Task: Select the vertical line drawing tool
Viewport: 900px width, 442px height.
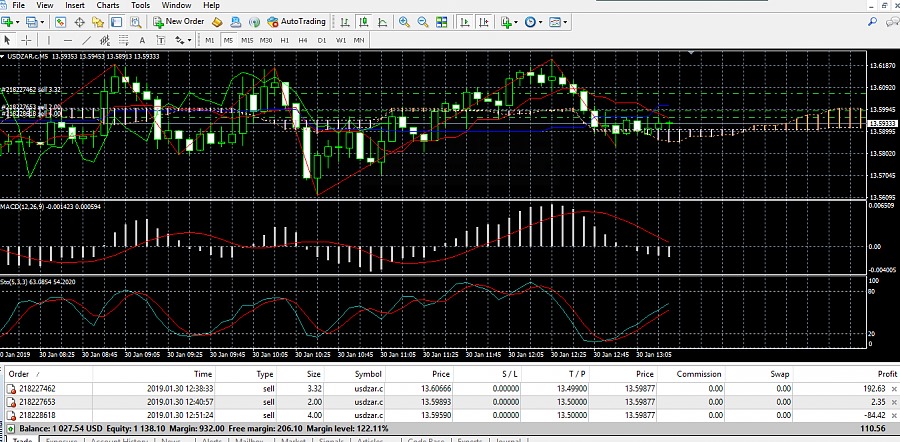Action: [x=48, y=40]
